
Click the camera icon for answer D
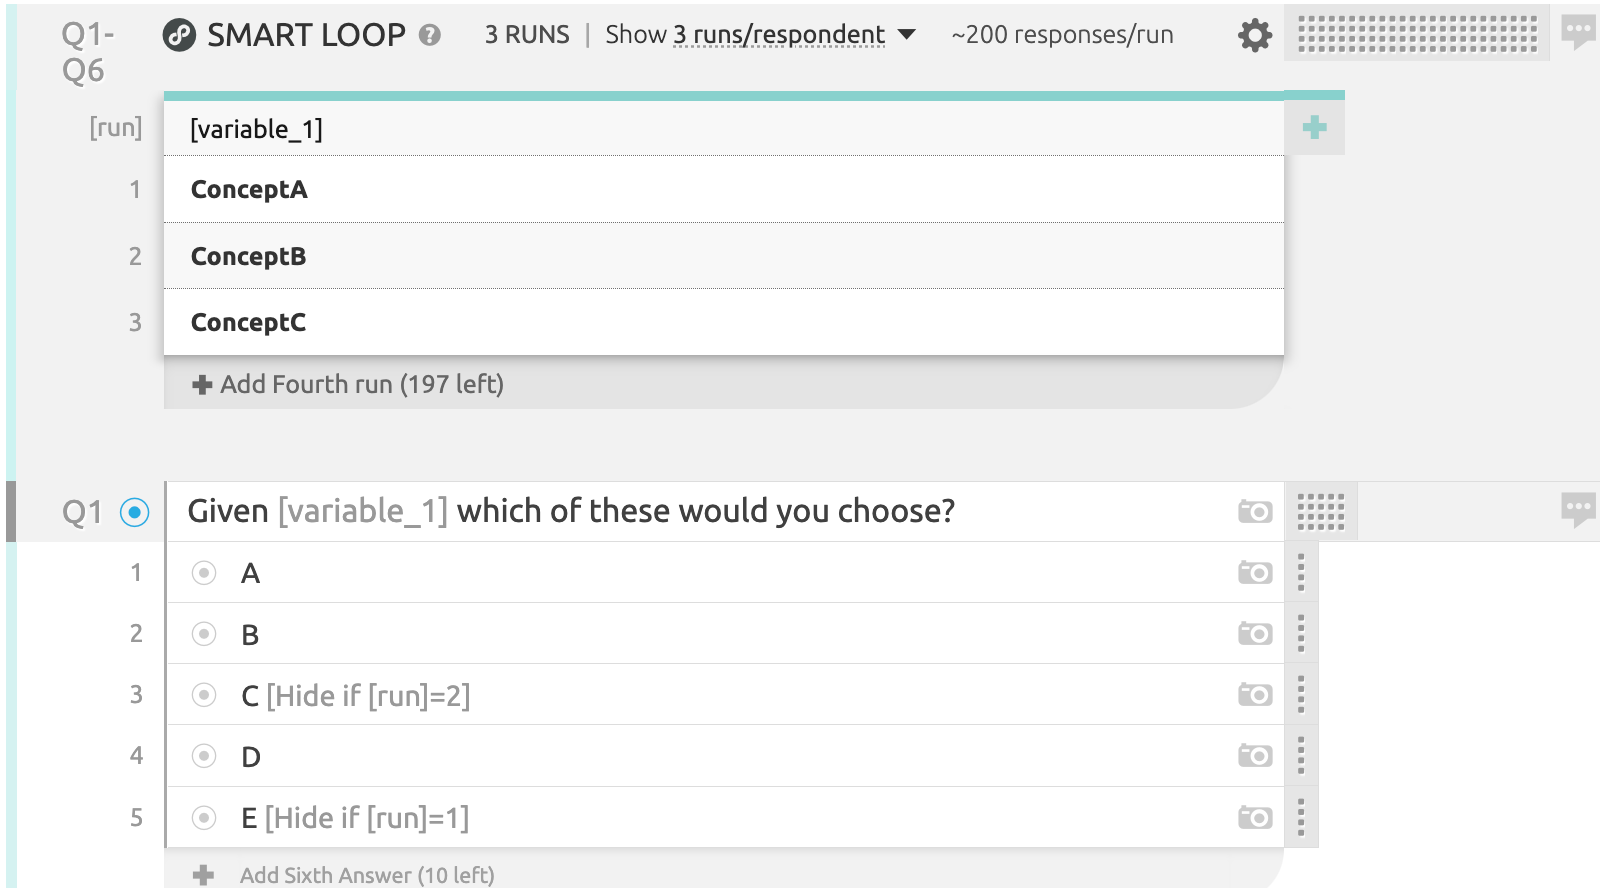(1255, 756)
